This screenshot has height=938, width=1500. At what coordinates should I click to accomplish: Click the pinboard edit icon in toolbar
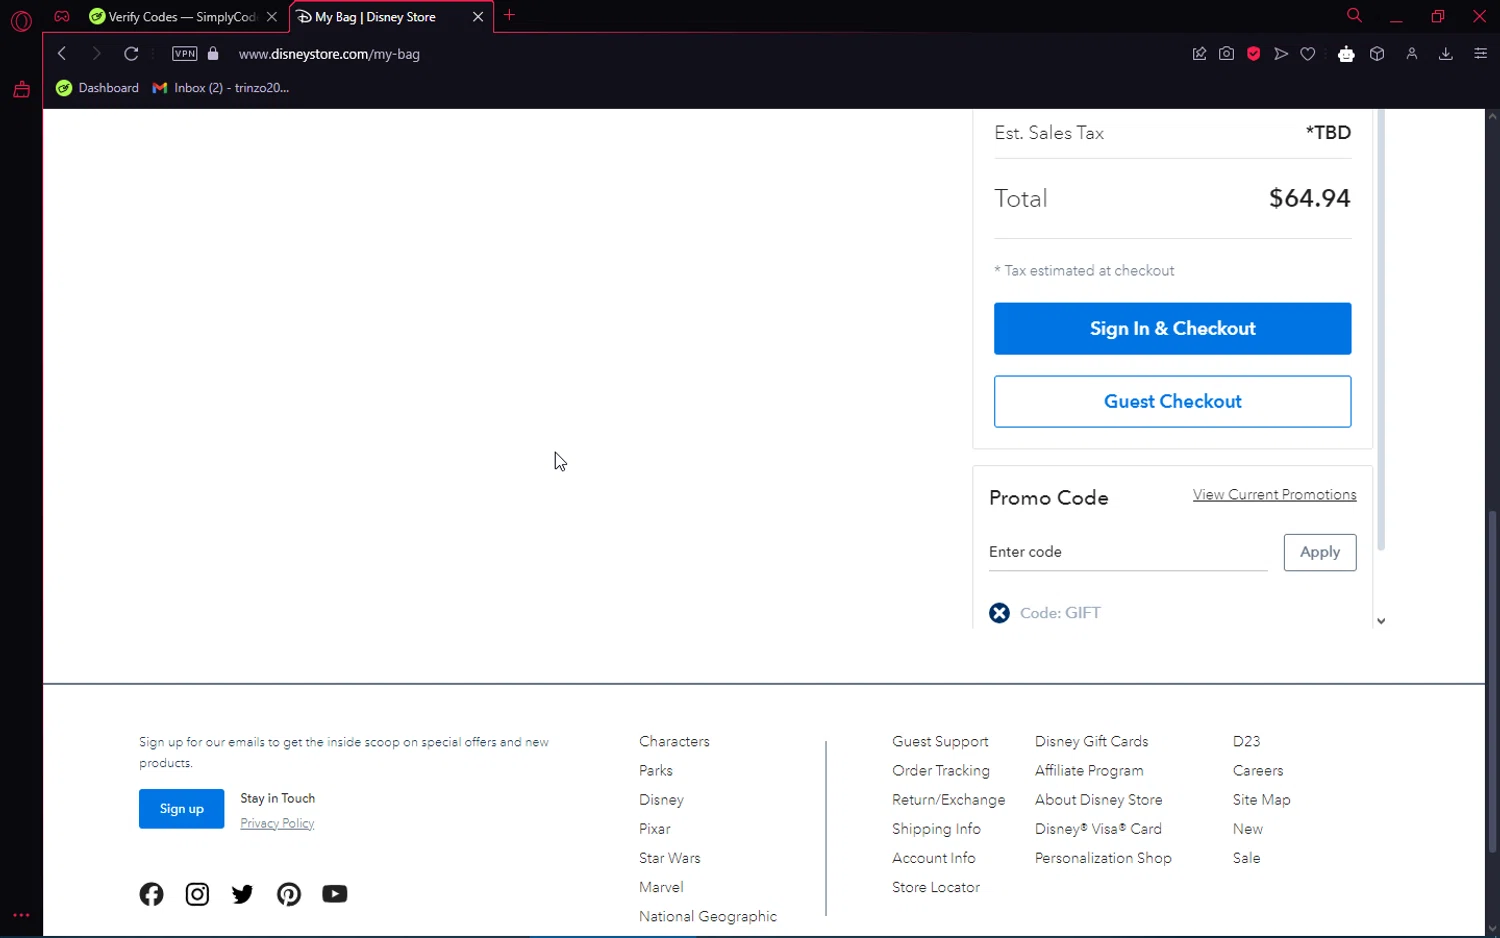coord(1199,54)
